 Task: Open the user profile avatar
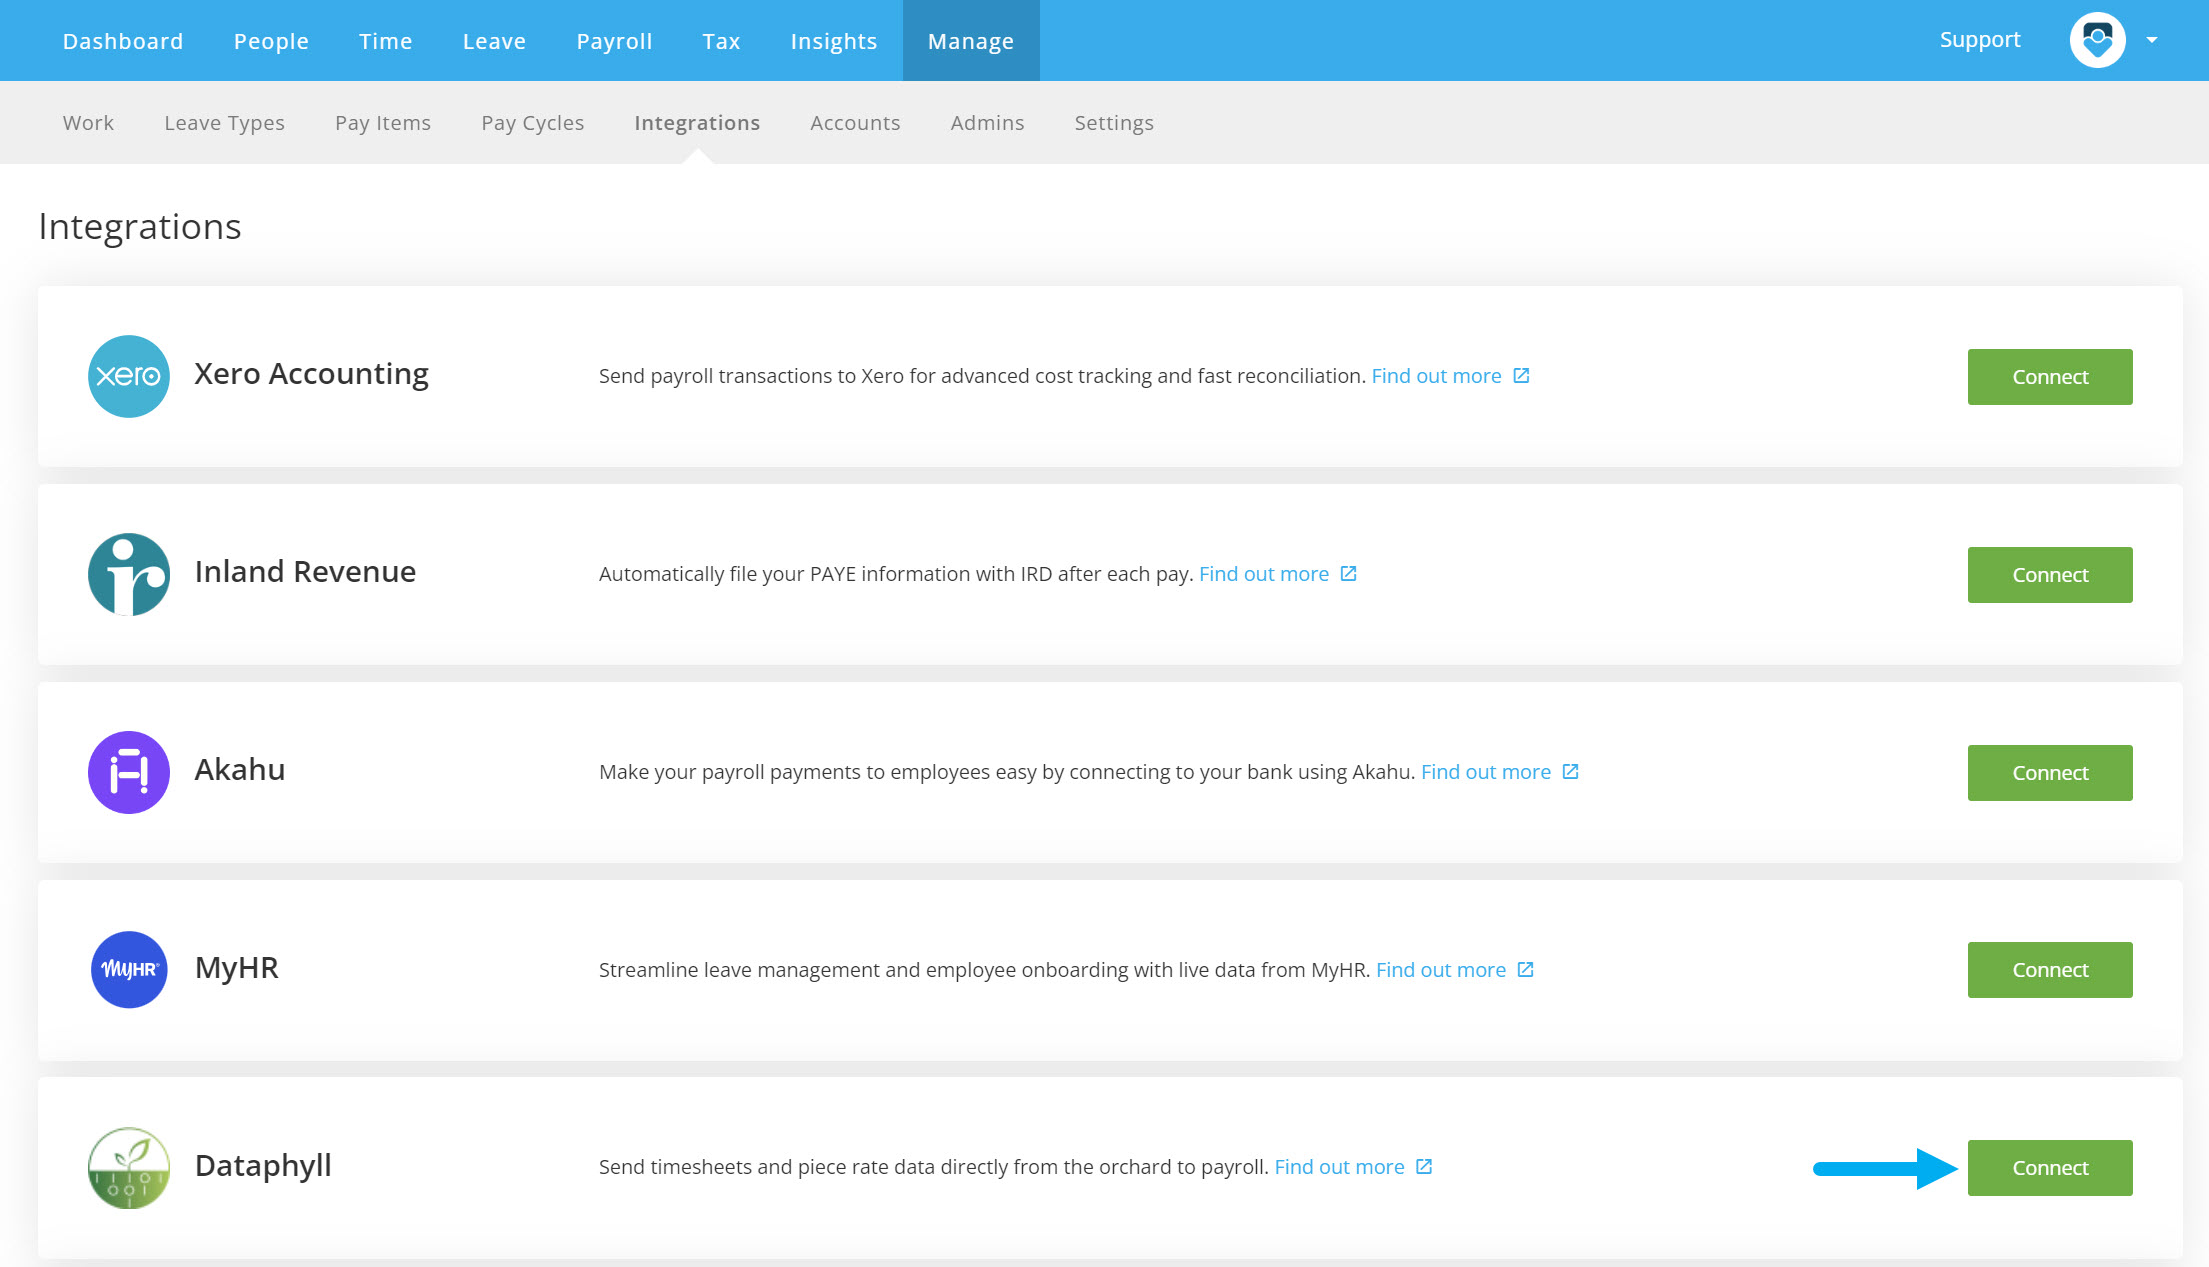[2097, 40]
